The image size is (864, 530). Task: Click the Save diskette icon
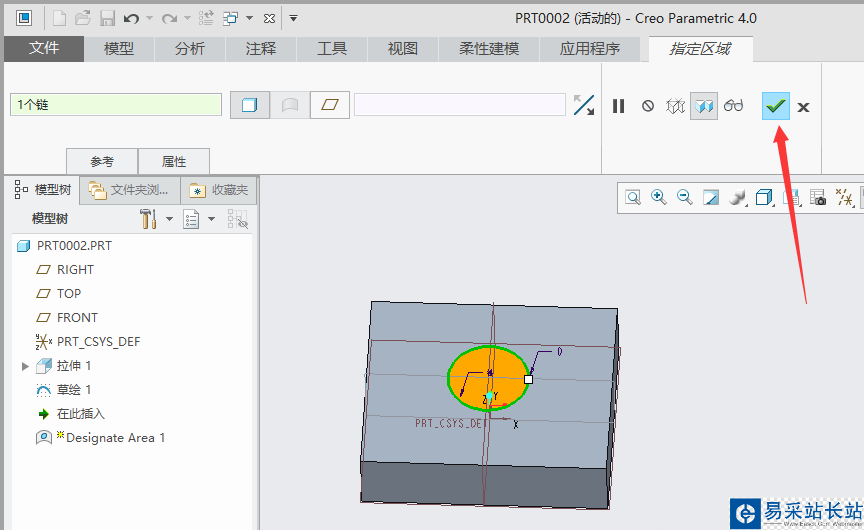coord(107,18)
